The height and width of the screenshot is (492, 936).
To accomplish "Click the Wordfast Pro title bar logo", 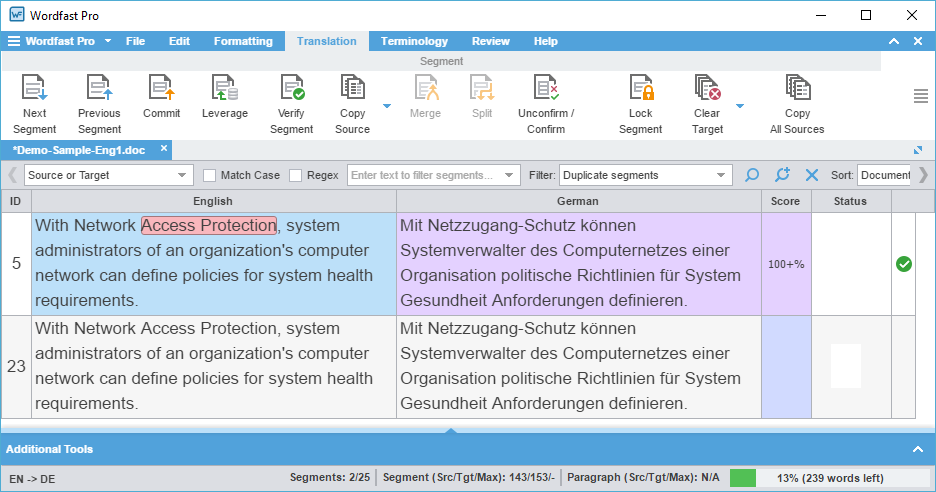I will pyautogui.click(x=17, y=15).
